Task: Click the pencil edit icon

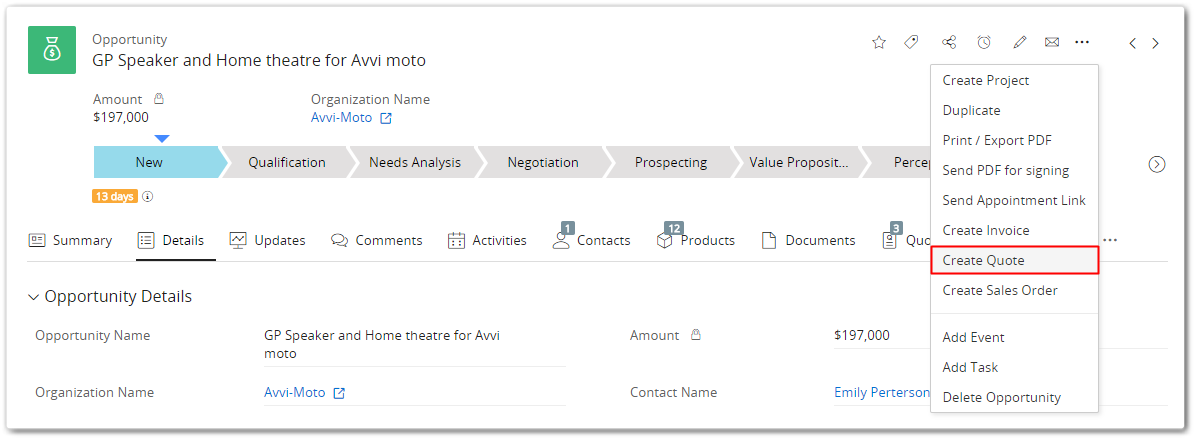Action: [x=1019, y=42]
